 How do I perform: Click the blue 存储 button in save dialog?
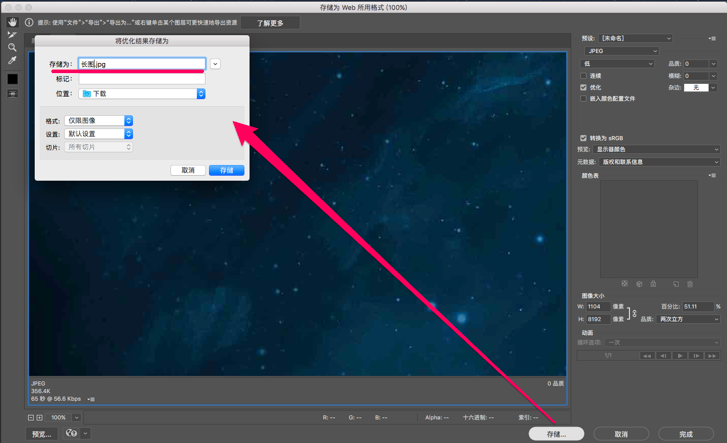click(227, 171)
